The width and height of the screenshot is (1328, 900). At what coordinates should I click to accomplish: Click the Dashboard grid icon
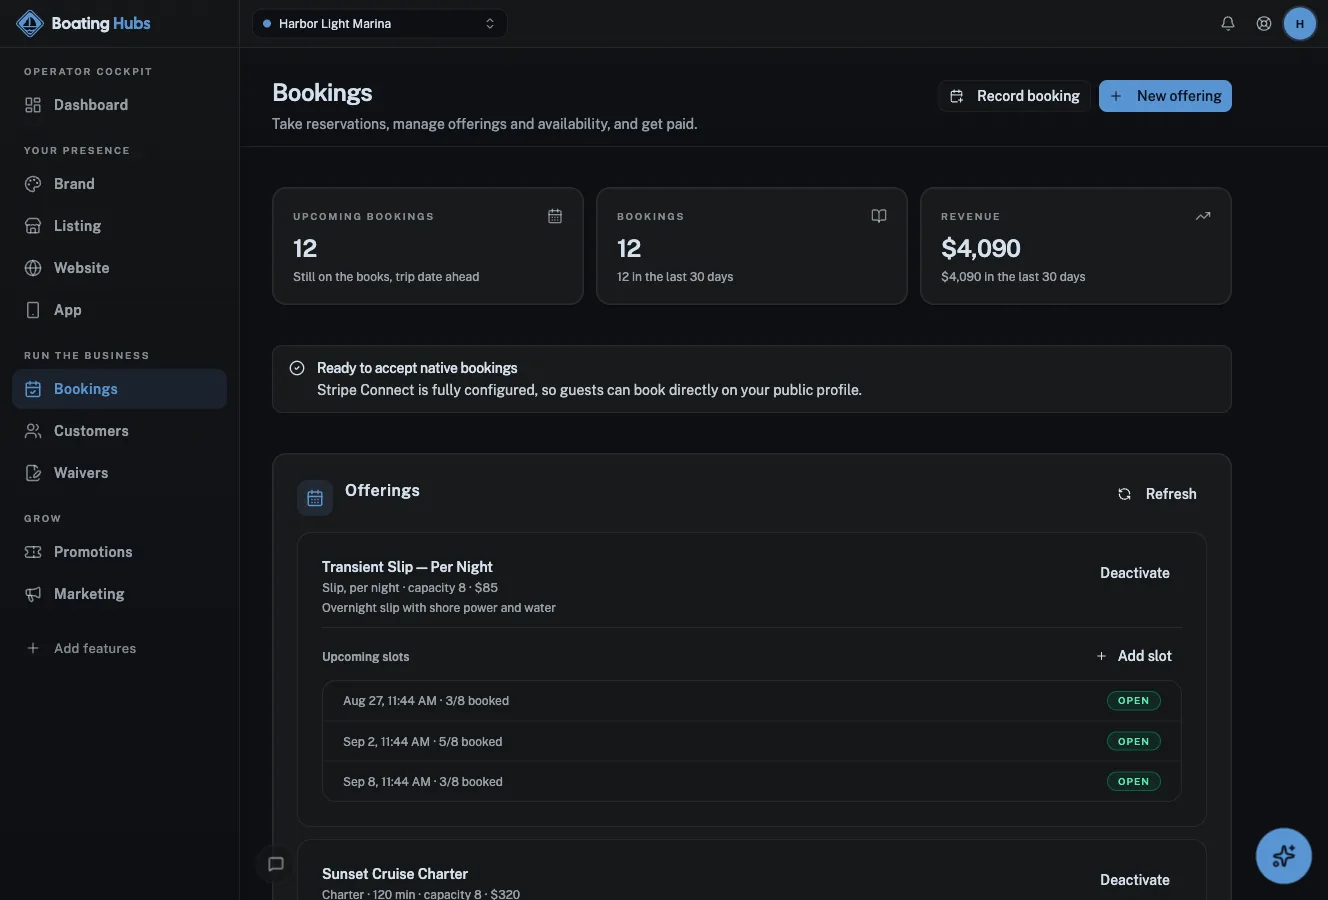coord(33,105)
